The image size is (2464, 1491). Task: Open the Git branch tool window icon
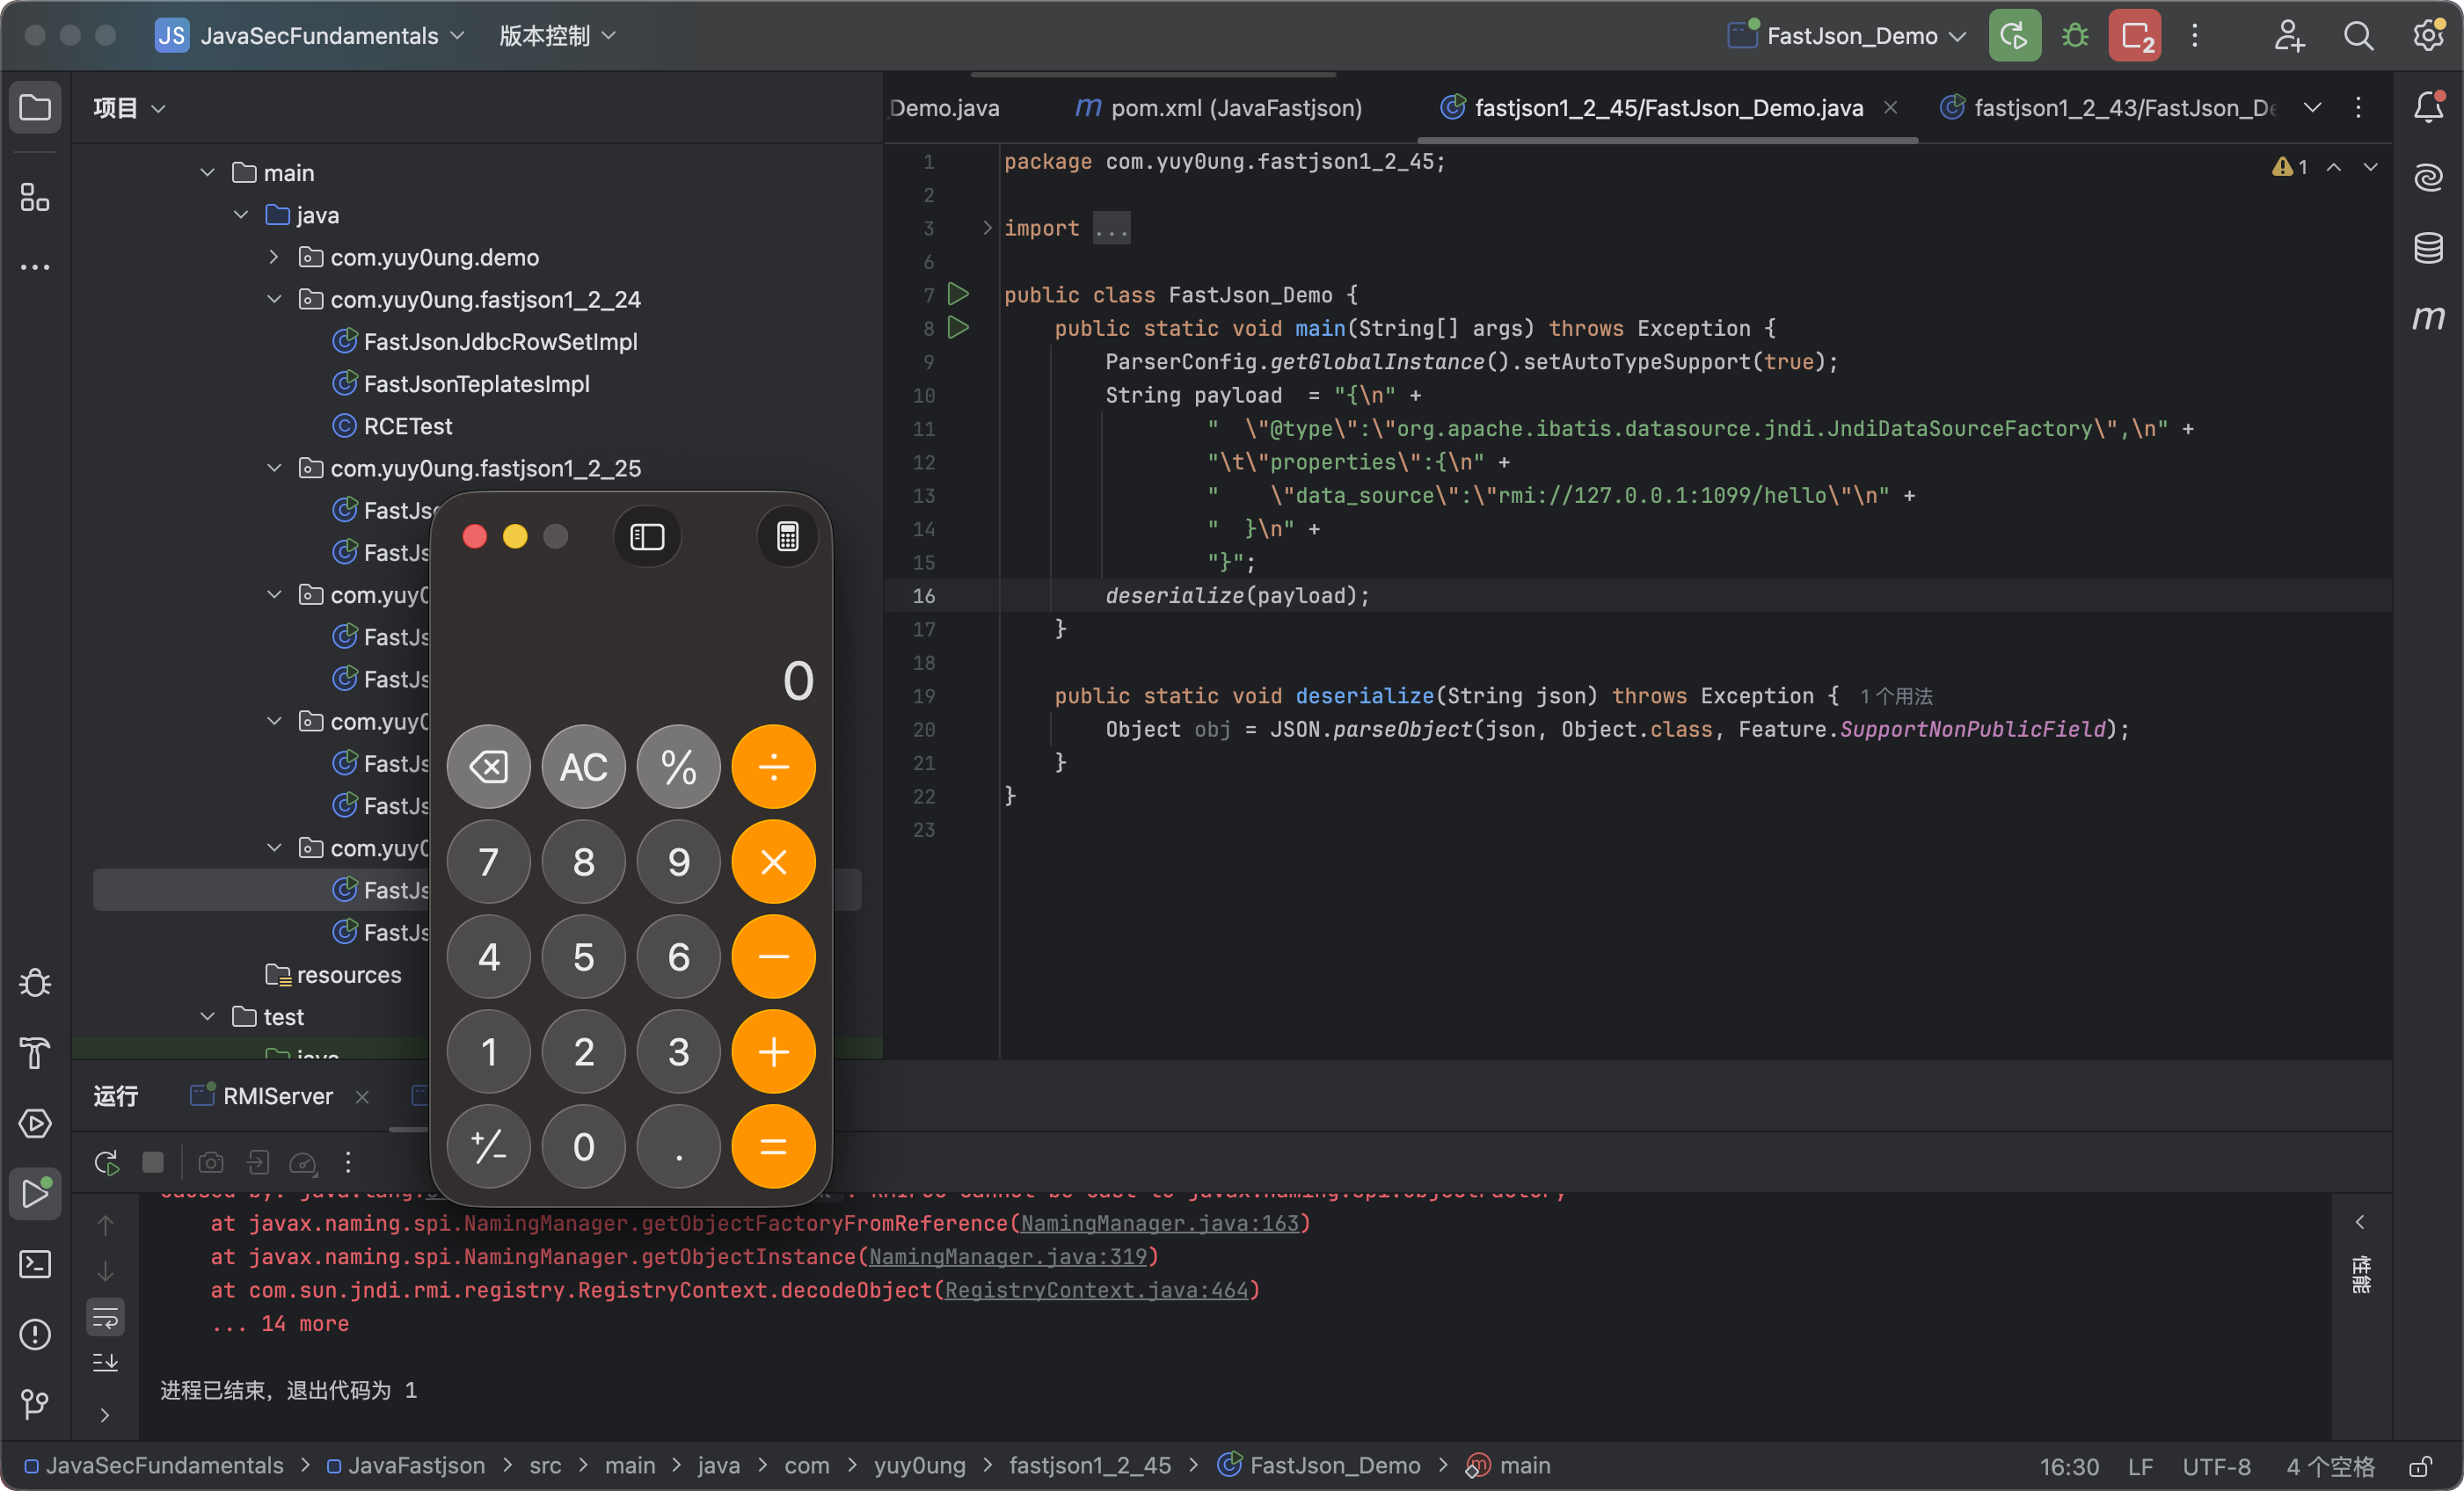coord(35,1404)
